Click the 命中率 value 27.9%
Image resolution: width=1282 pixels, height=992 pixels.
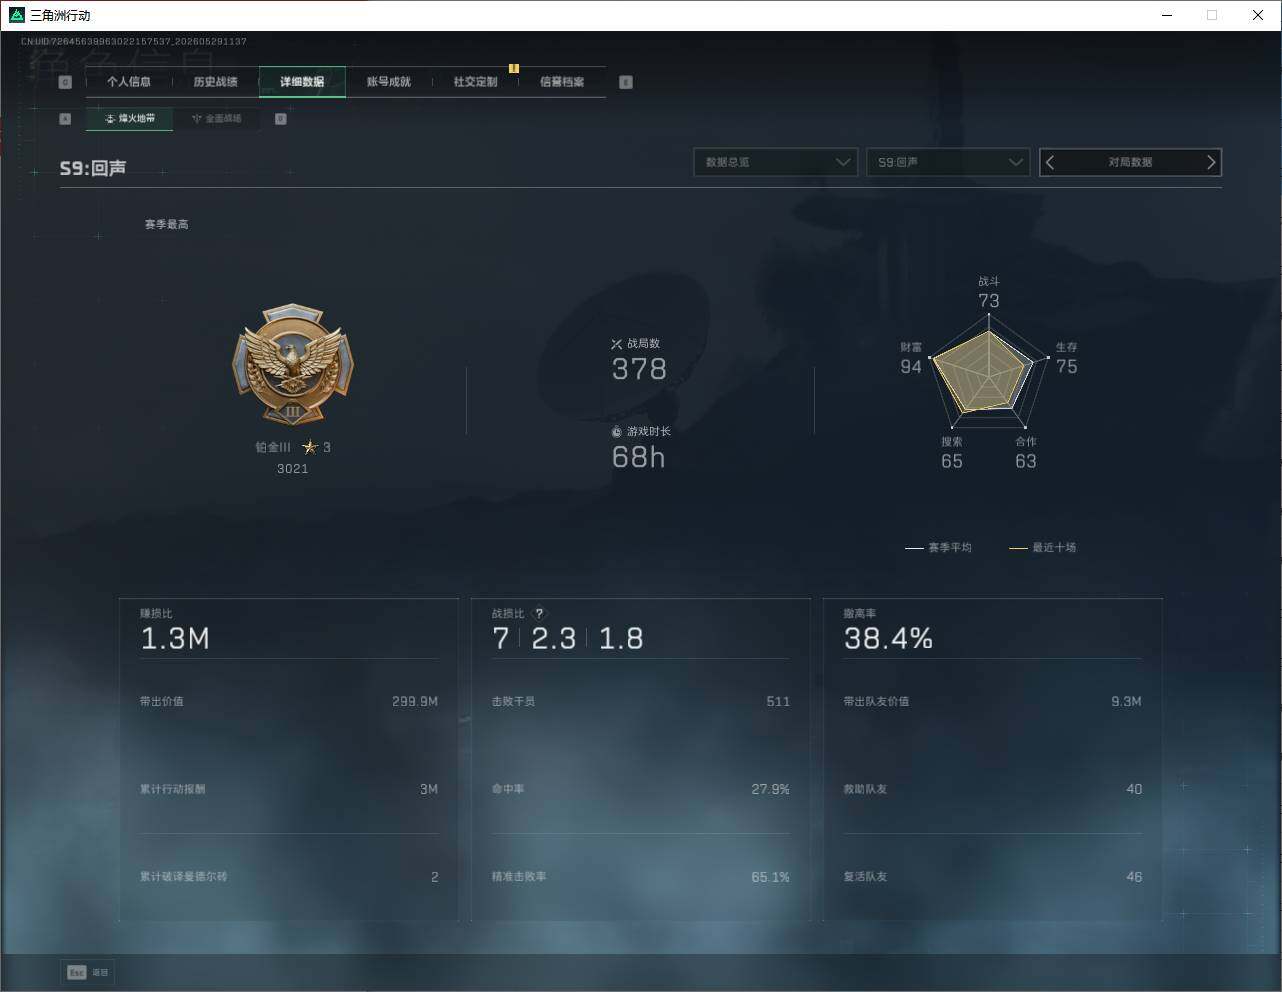771,790
